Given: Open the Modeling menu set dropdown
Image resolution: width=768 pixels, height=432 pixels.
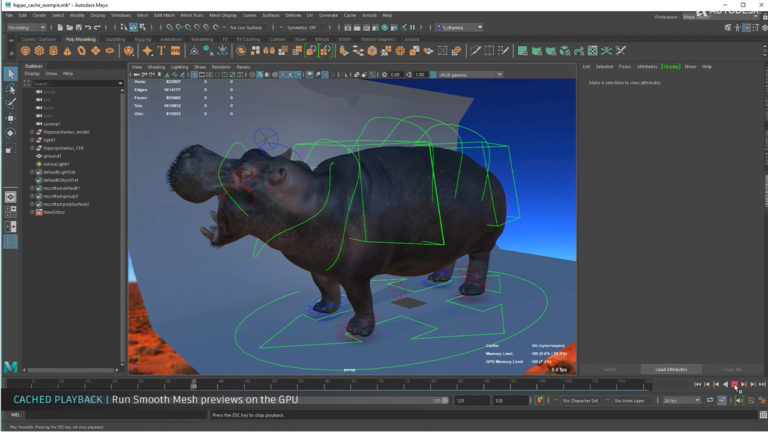Looking at the screenshot, I should coord(28,27).
